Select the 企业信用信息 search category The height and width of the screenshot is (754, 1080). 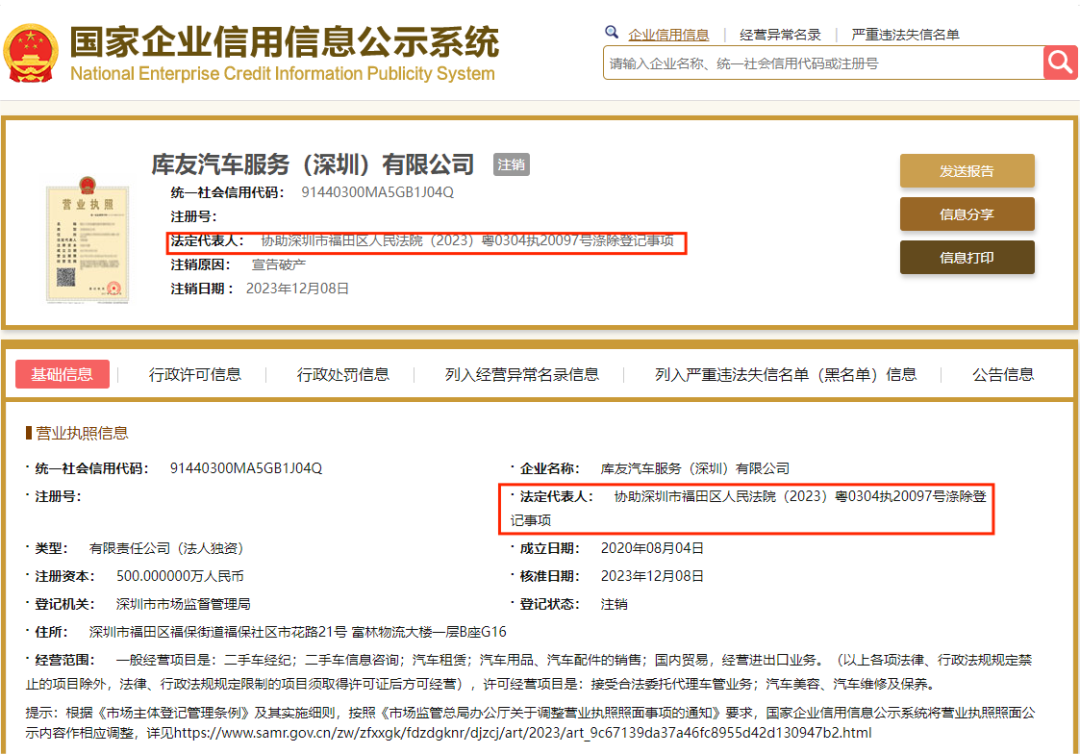point(668,34)
